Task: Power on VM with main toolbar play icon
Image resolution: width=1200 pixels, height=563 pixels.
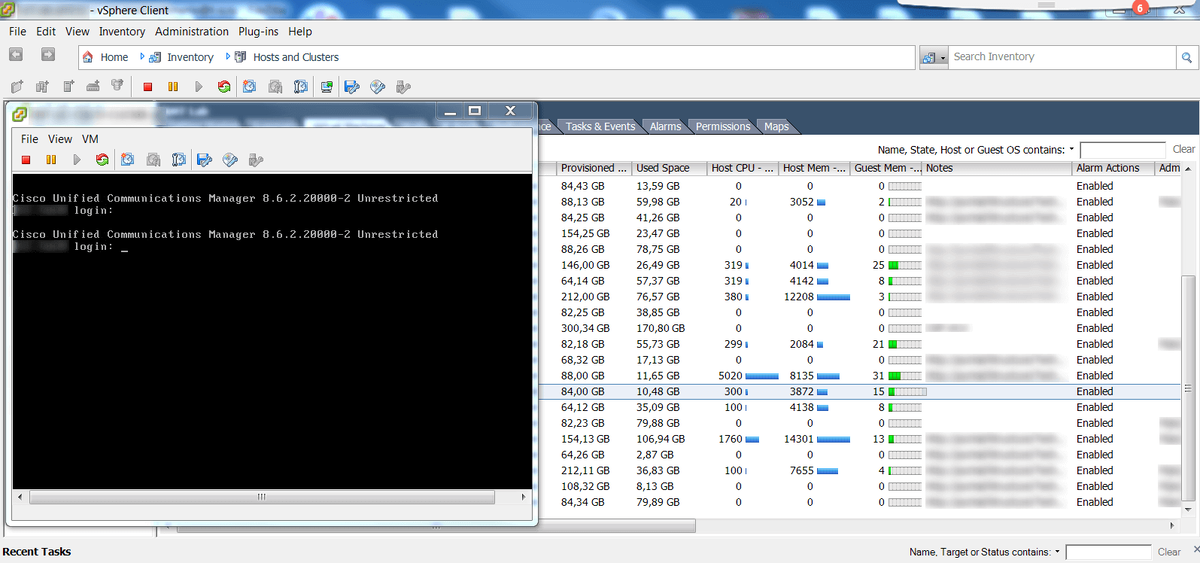Action: [x=199, y=87]
